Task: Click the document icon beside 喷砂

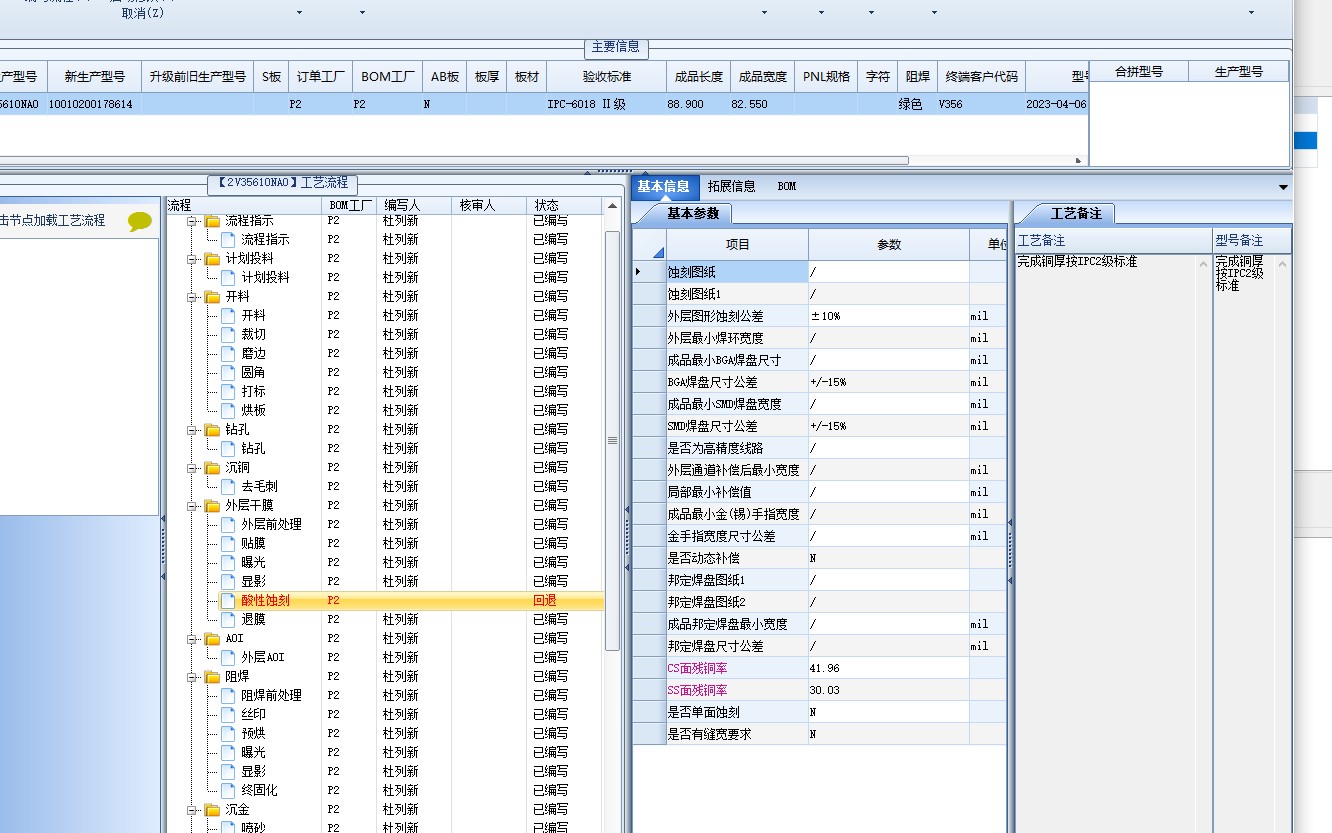Action: click(228, 828)
